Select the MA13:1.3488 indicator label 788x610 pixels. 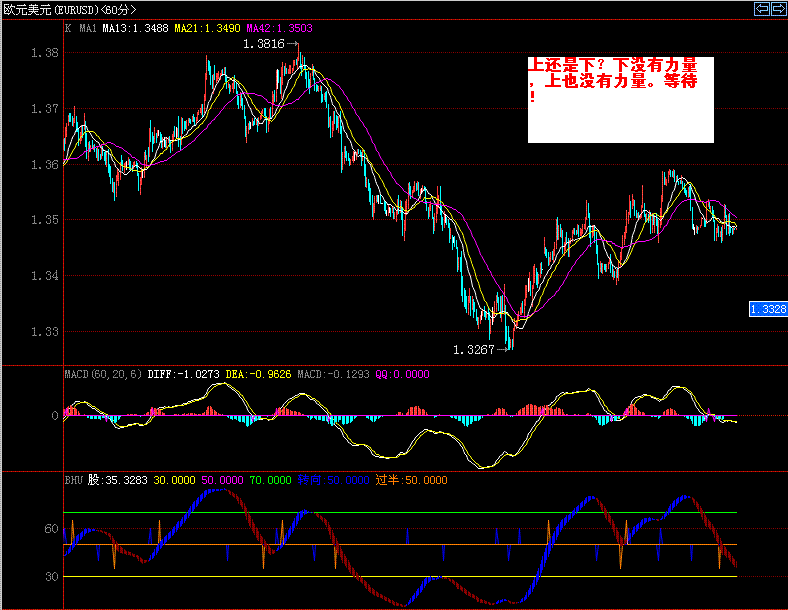click(x=136, y=29)
